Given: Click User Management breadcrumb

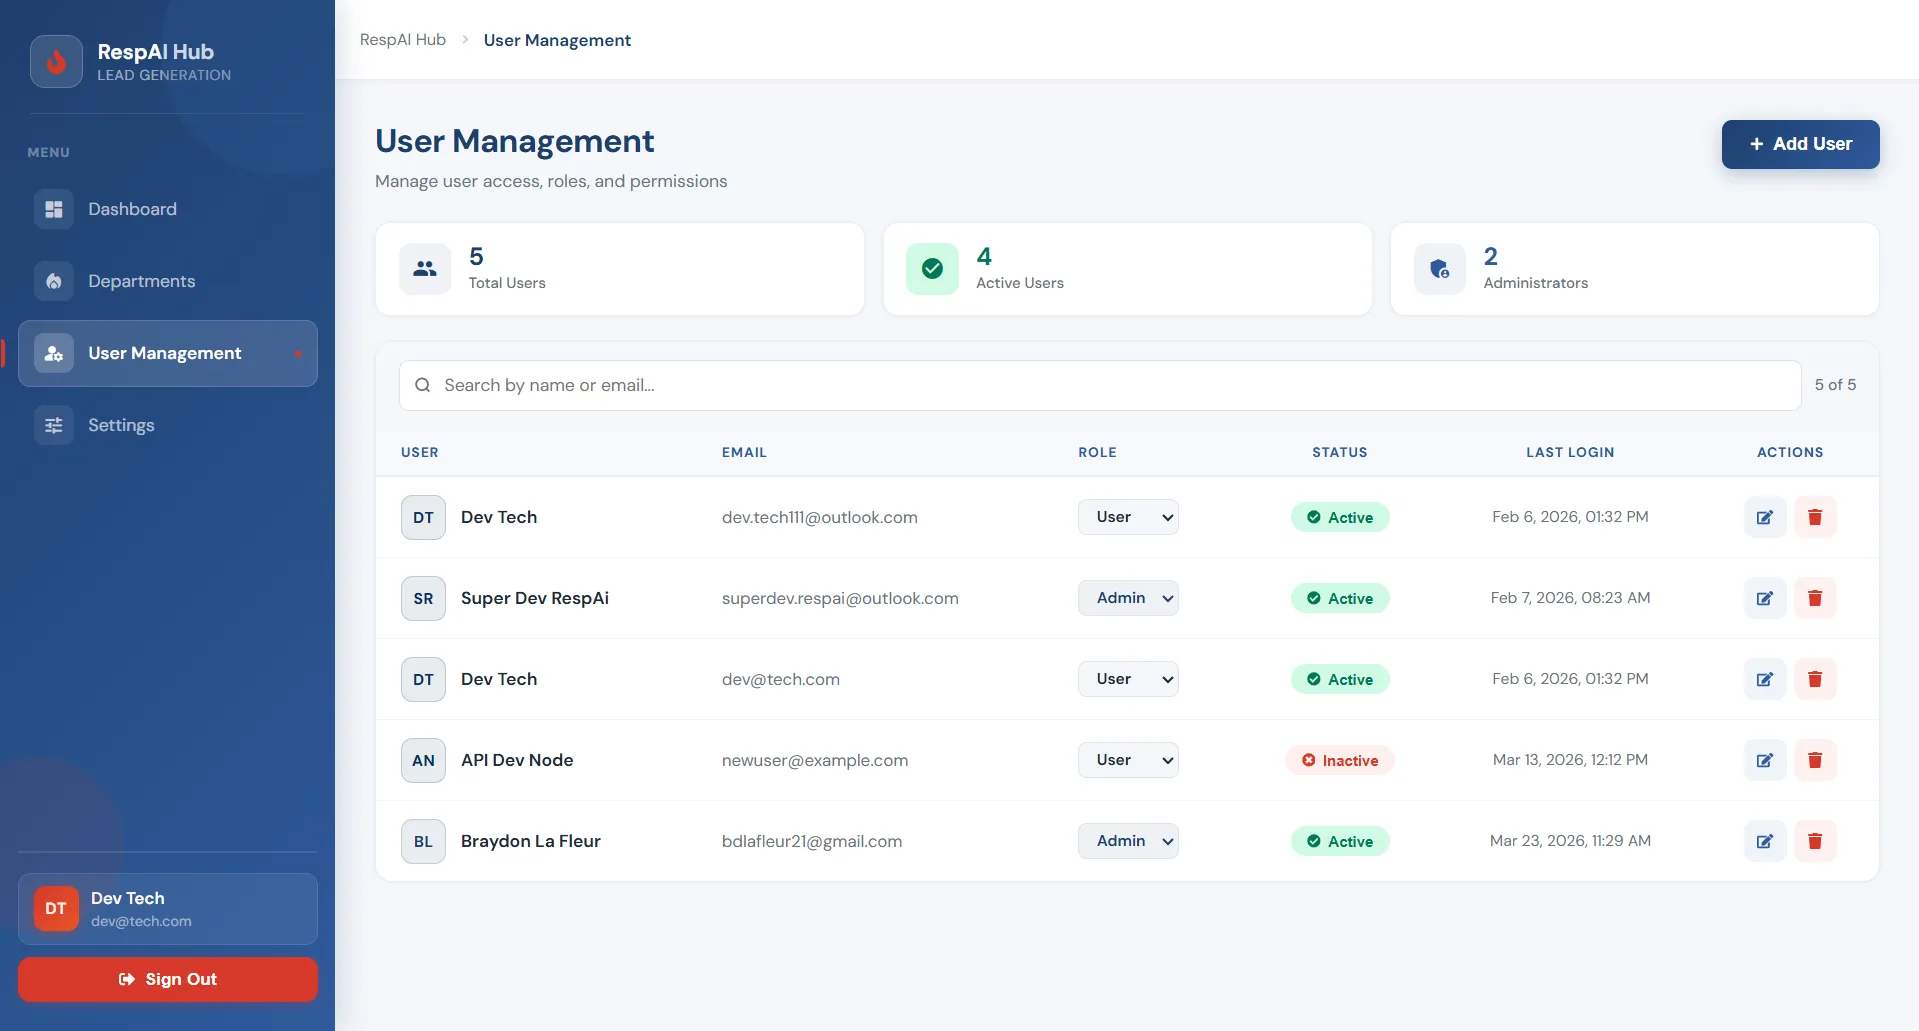Looking at the screenshot, I should click(x=557, y=40).
